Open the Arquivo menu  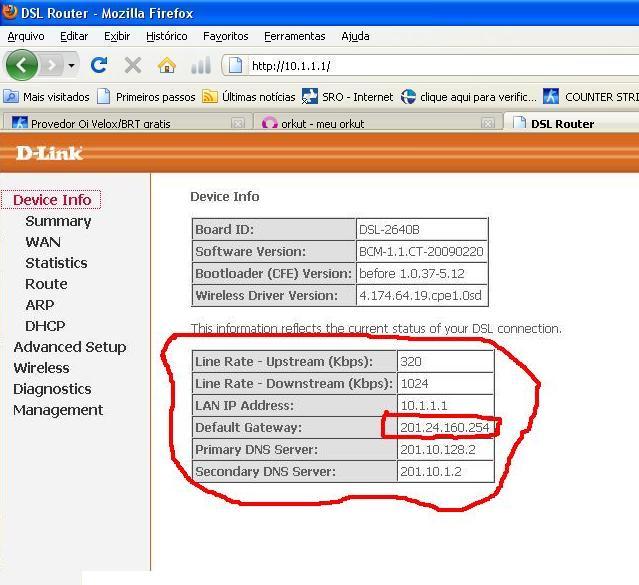click(x=26, y=36)
